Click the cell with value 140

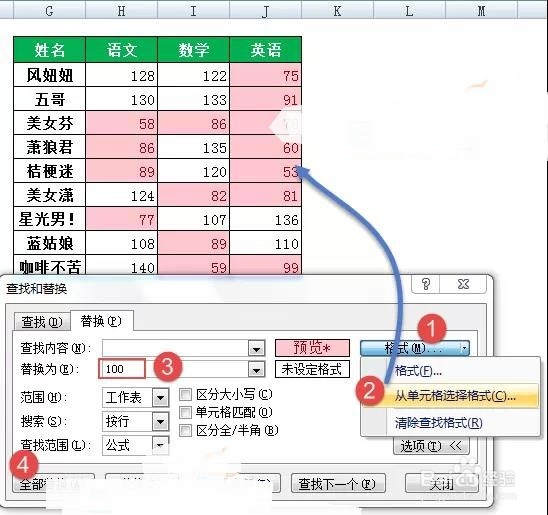coord(122,265)
